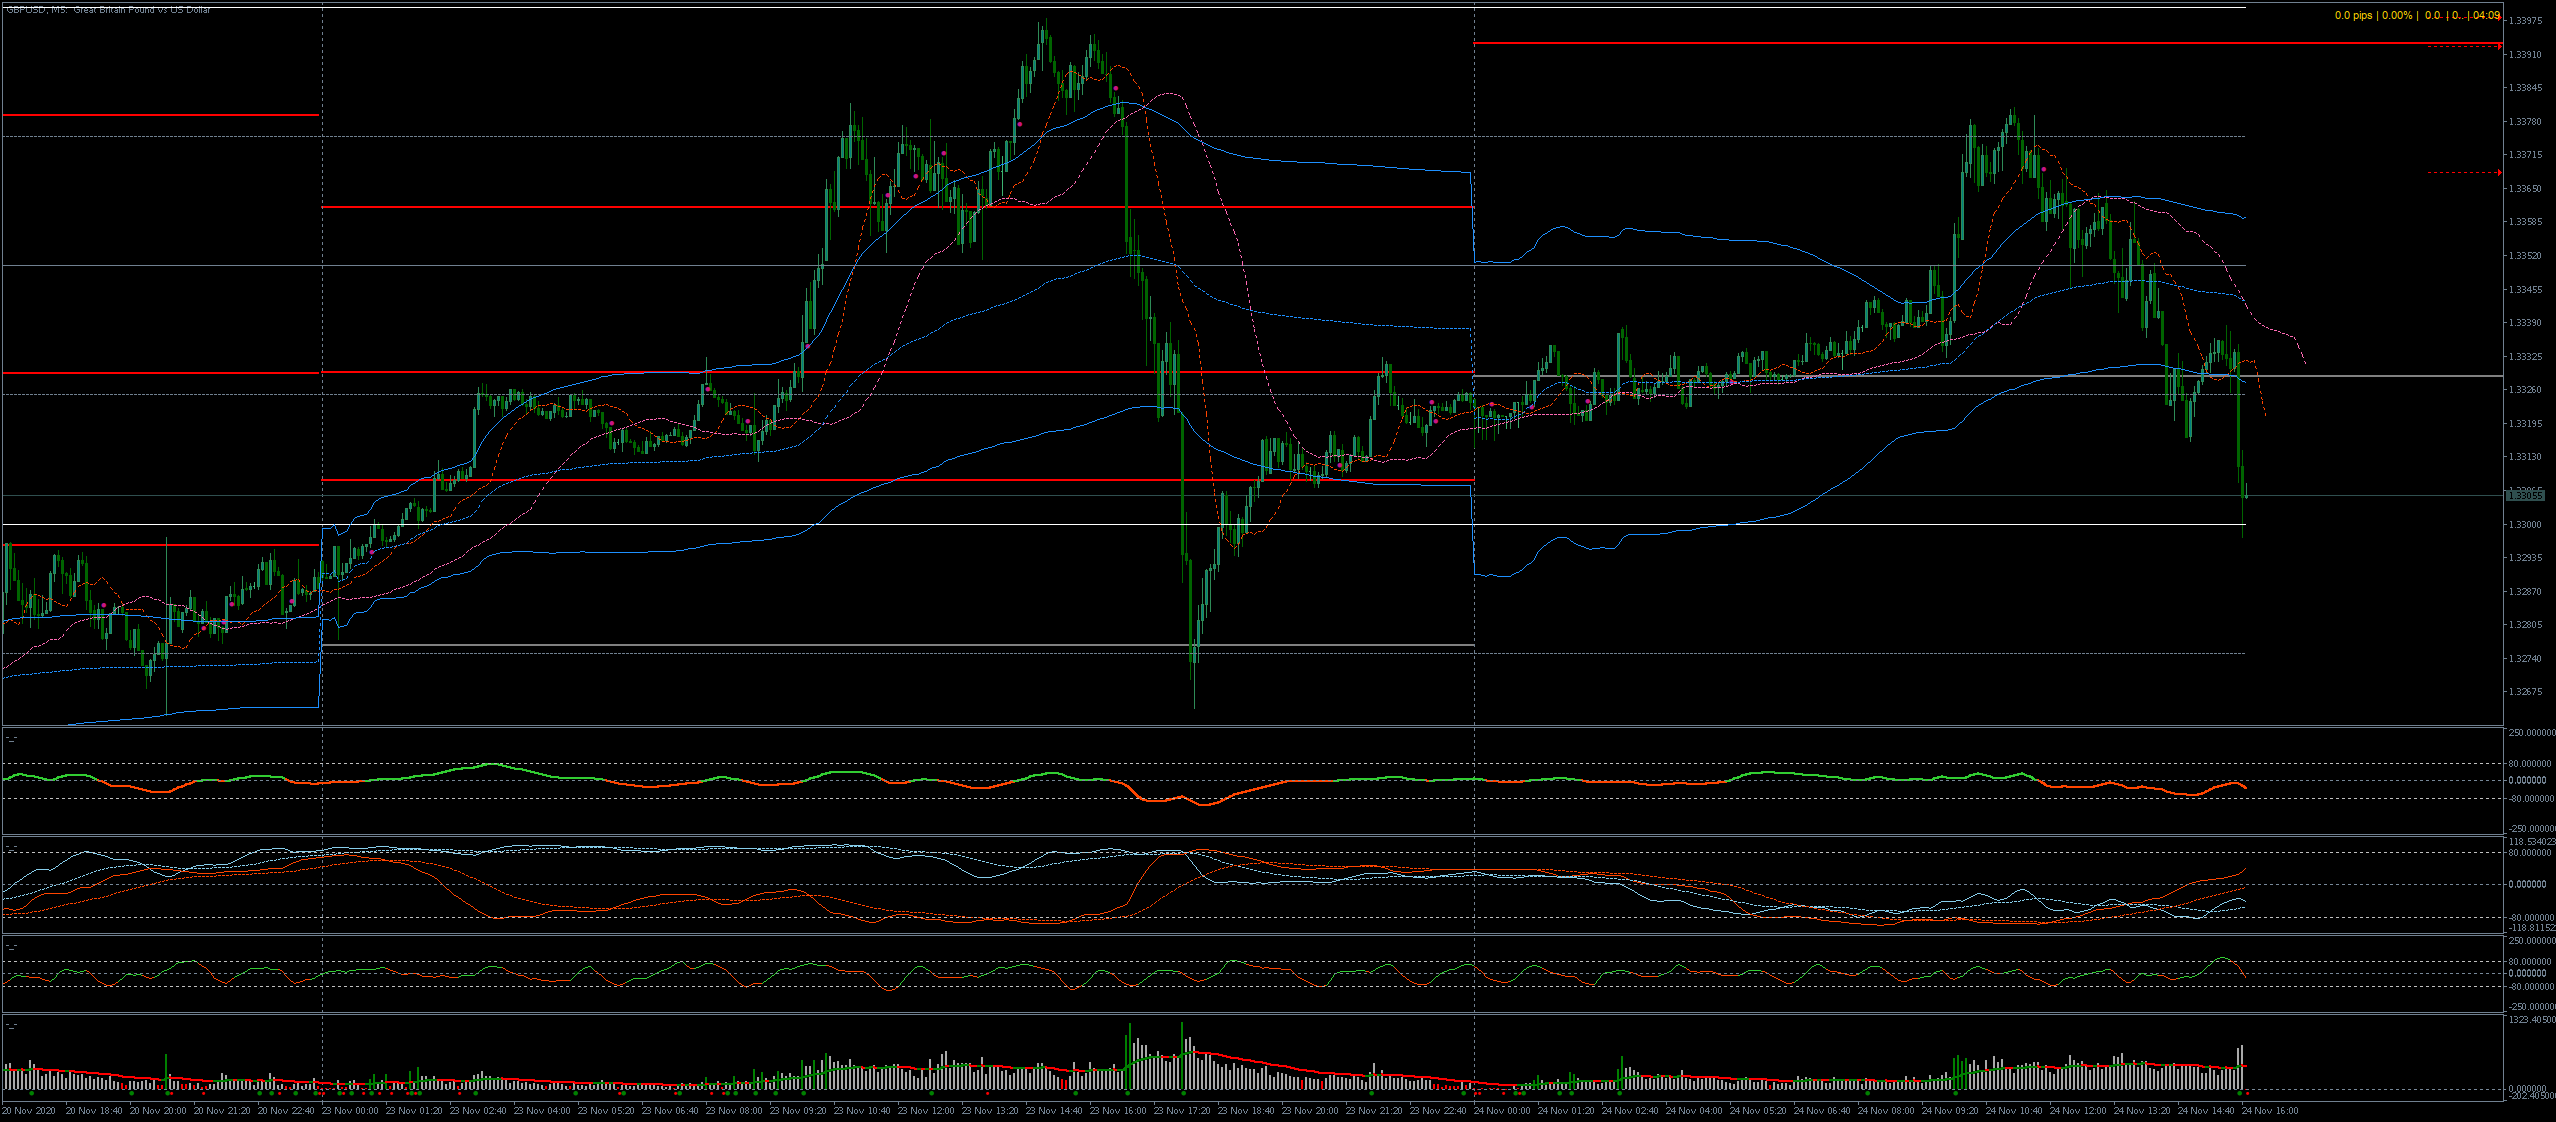Click the -202.40500 volume scale value
This screenshot has height=1122, width=2556.
point(2531,1096)
